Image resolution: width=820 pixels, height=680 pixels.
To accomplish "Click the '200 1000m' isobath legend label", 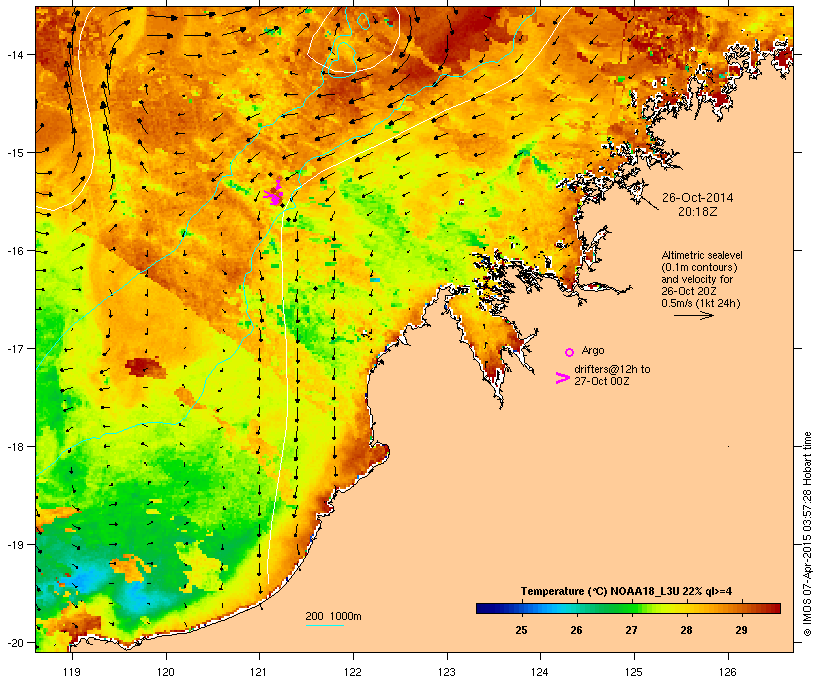I will (x=333, y=616).
